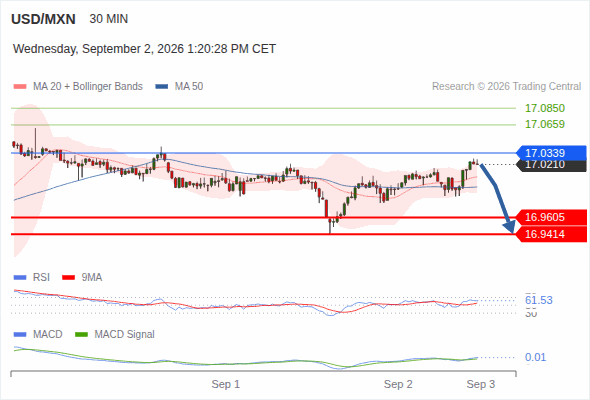Click the RSI blue legend marker
590x400 pixels.
pos(20,278)
